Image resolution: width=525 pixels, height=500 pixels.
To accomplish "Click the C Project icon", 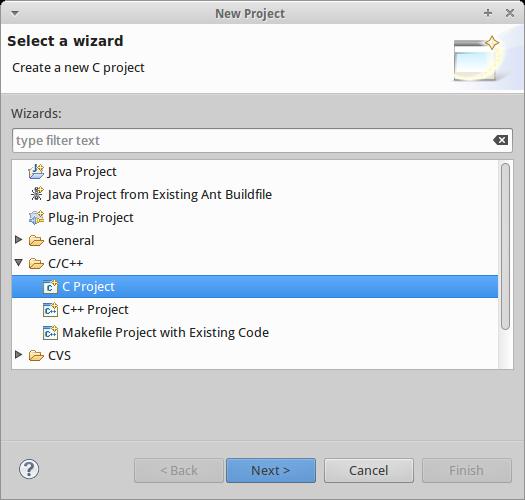I will (x=50, y=287).
